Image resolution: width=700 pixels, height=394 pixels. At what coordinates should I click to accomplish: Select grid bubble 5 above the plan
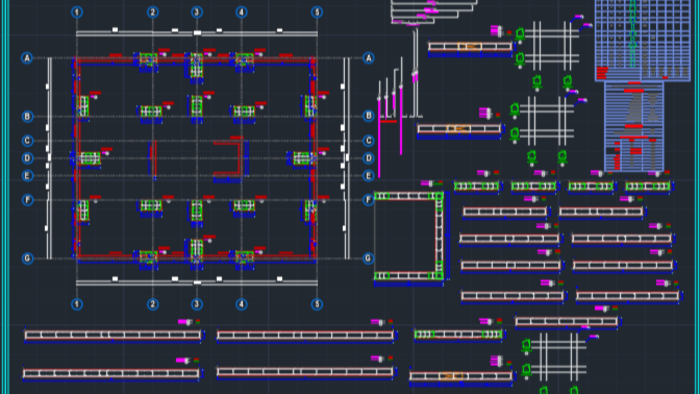click(x=317, y=12)
